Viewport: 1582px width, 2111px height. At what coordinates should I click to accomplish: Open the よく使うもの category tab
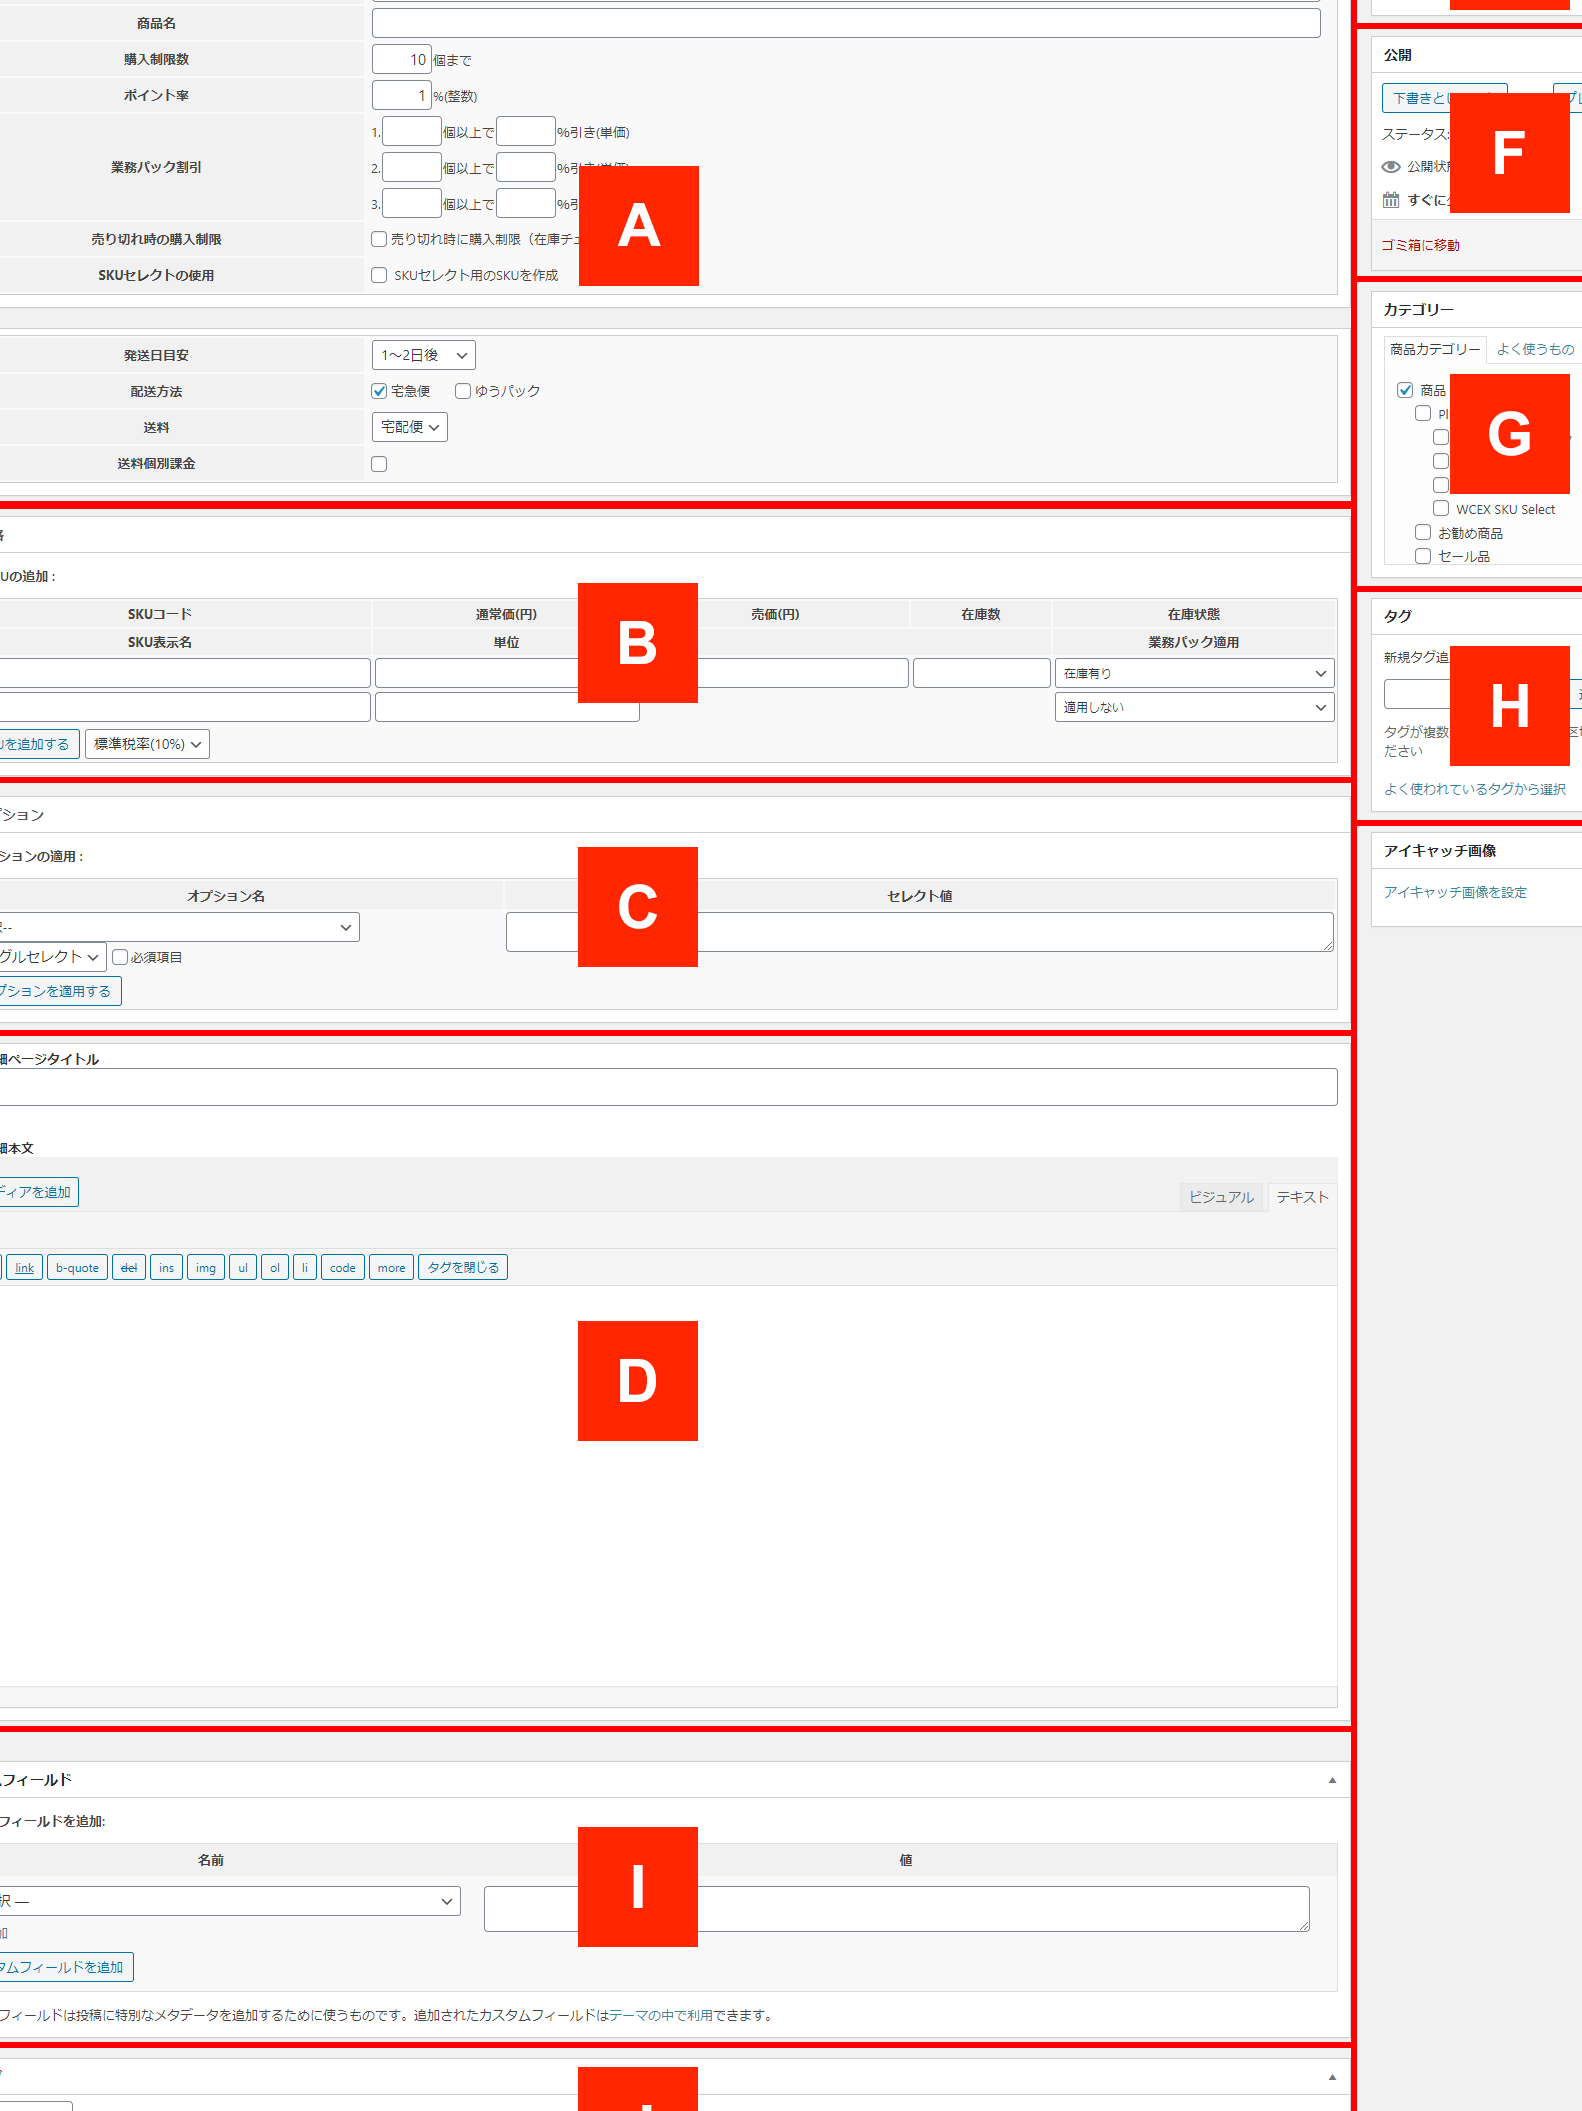pyautogui.click(x=1534, y=349)
